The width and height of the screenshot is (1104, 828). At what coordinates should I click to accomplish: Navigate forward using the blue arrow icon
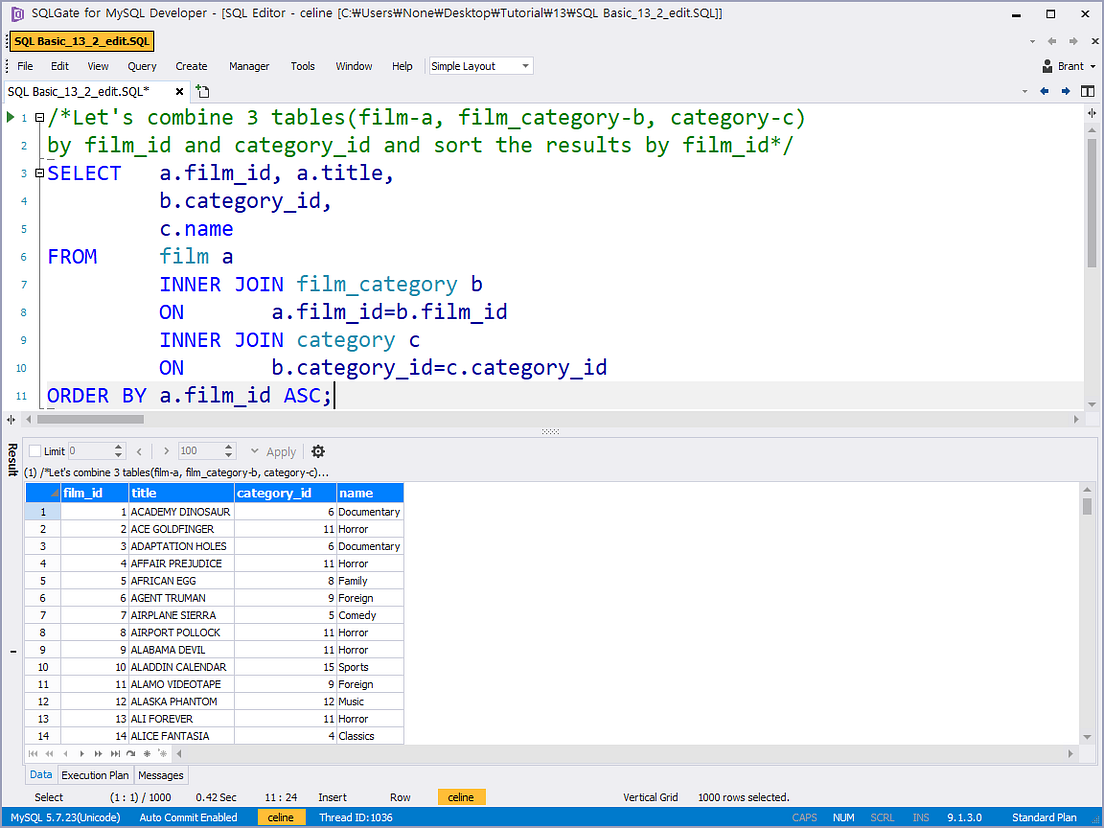coord(1064,90)
